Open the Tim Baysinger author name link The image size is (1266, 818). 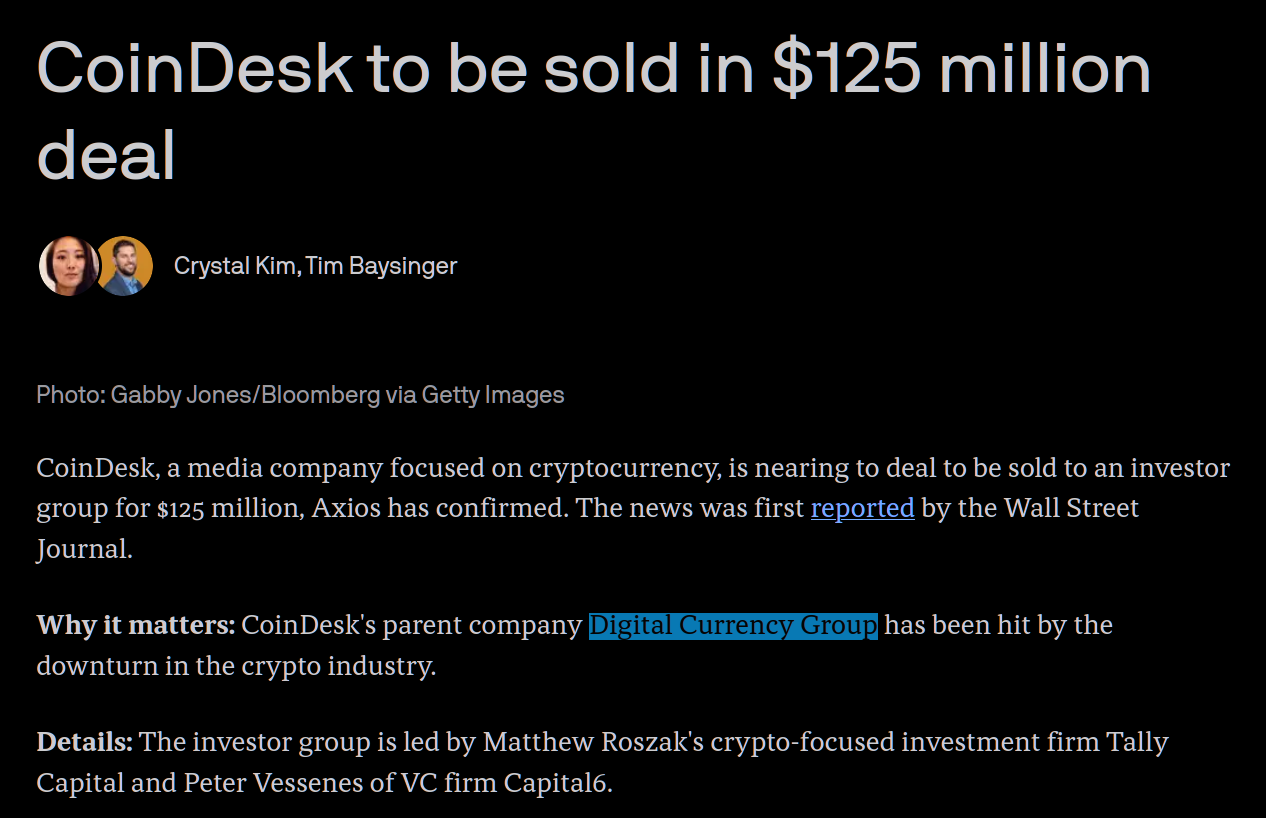coord(382,266)
